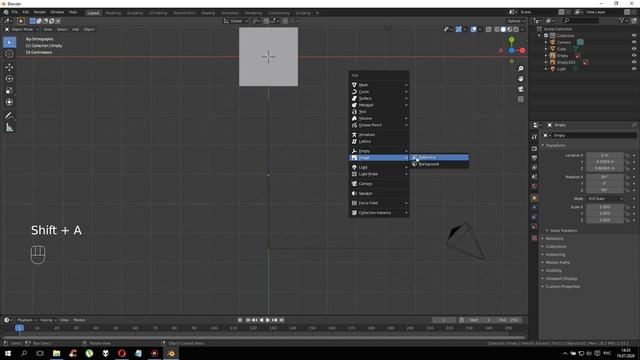Open the Render properties tab icon
This screenshot has height=360, width=640.
(x=534, y=149)
